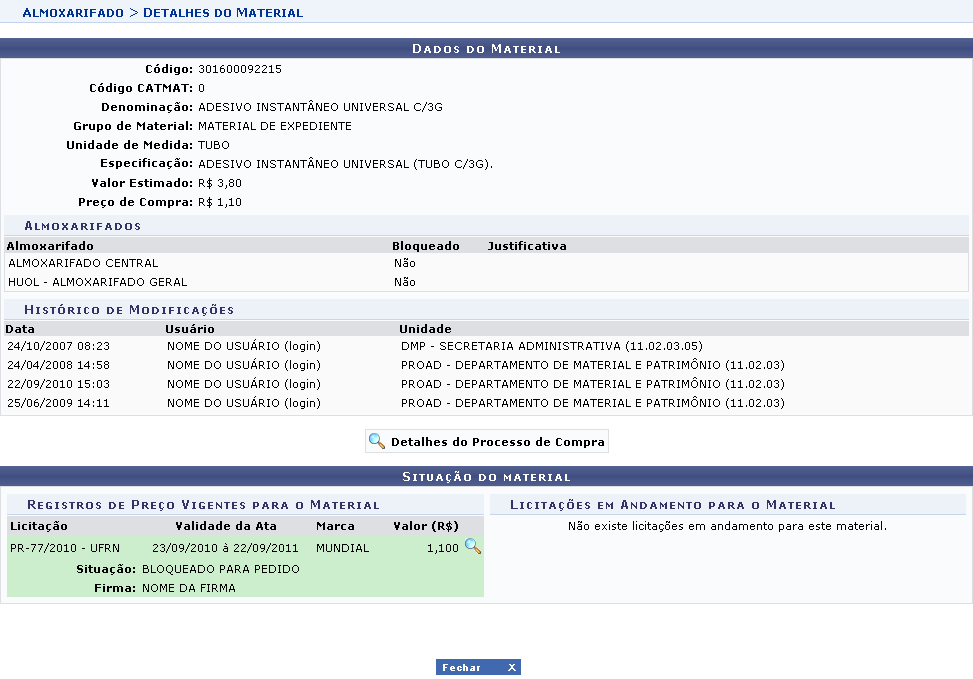The image size is (973, 679).
Task: Click date 24/10/2007 08:23
Action: click(x=58, y=346)
